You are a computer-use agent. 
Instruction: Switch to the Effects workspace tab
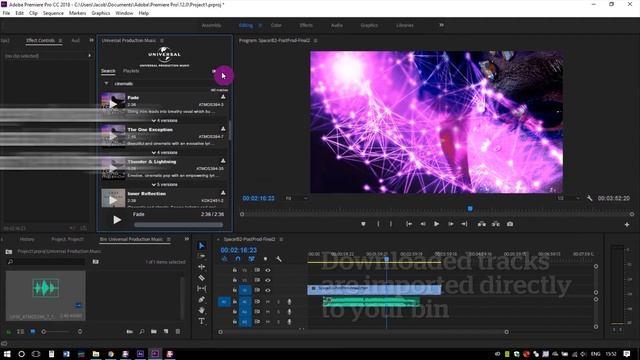click(x=306, y=25)
